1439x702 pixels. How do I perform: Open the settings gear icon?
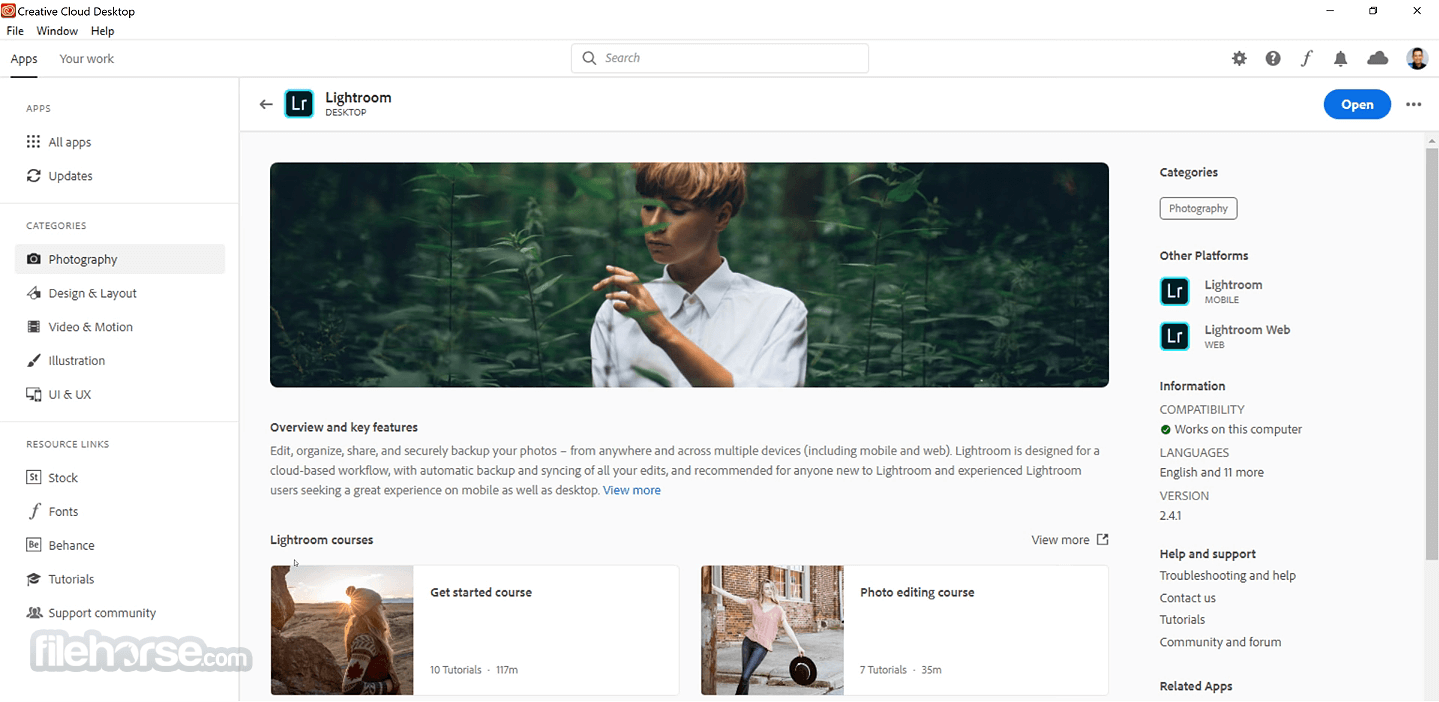(1239, 59)
